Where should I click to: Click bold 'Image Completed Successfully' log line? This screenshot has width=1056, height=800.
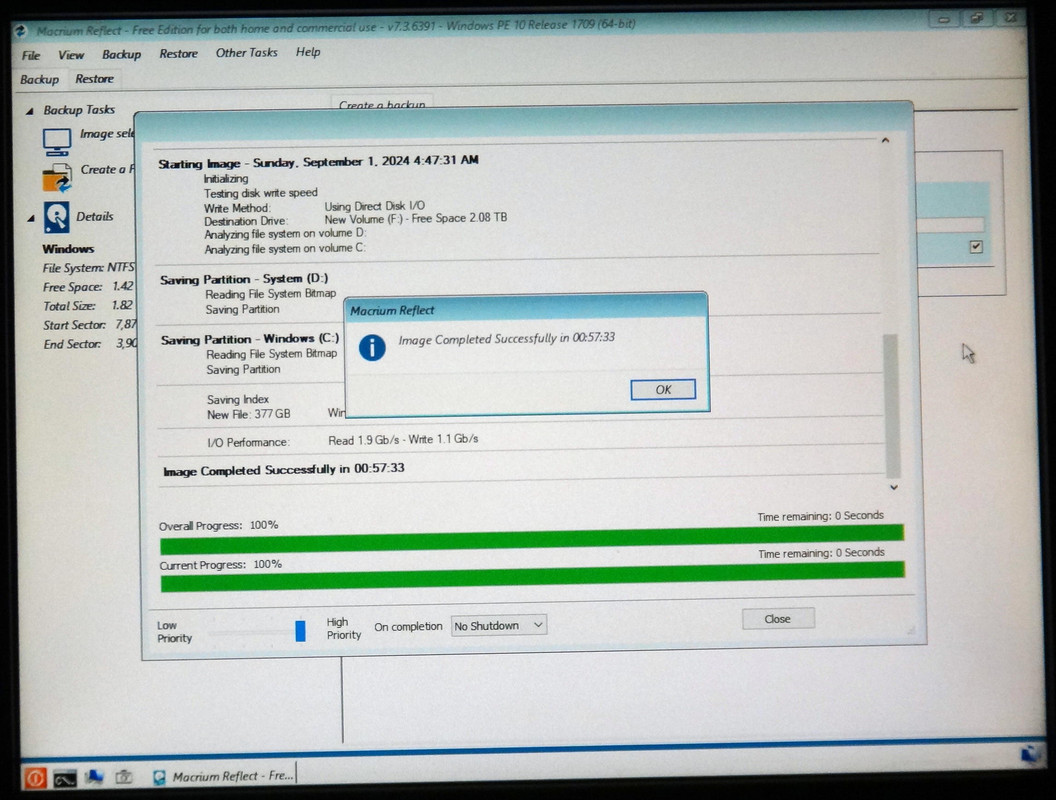(x=284, y=469)
